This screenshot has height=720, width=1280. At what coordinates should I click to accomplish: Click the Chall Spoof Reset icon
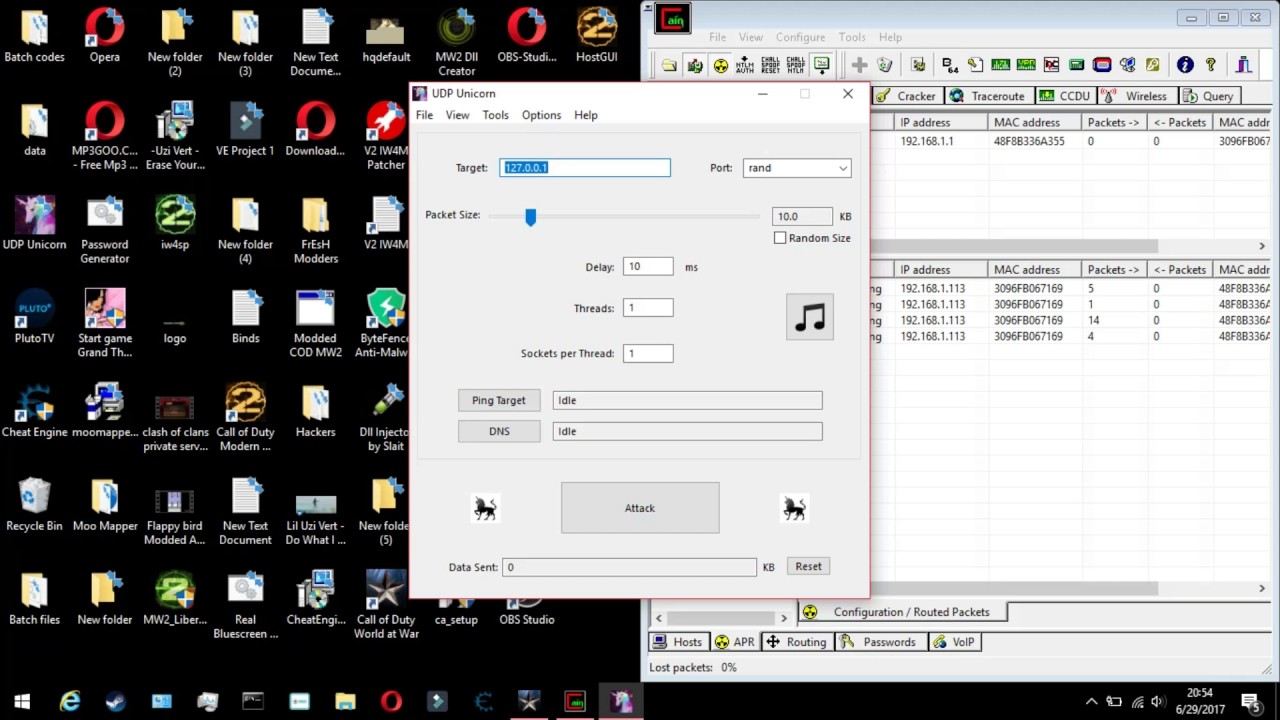point(770,65)
